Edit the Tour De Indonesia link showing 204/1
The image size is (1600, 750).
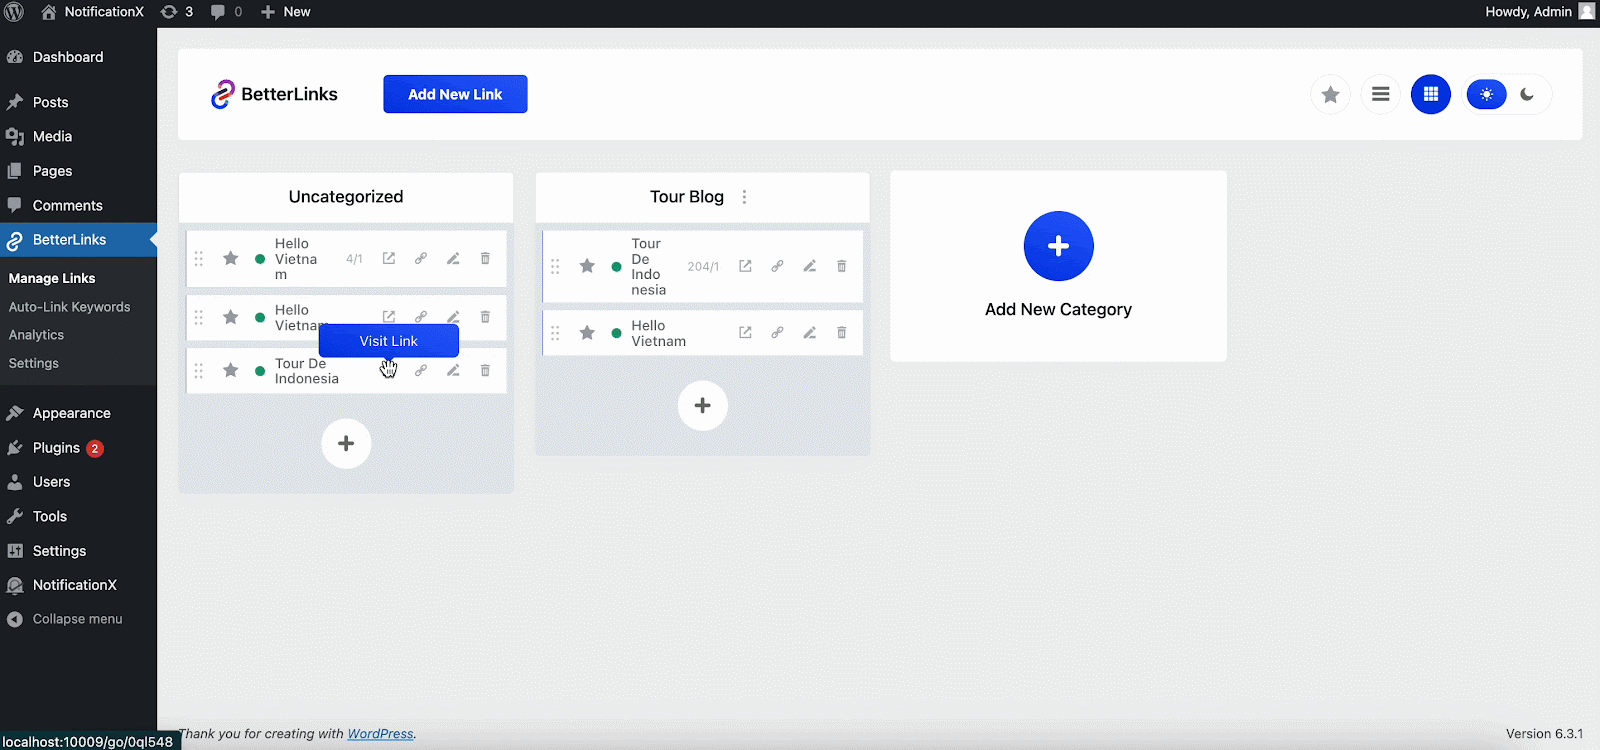[810, 266]
